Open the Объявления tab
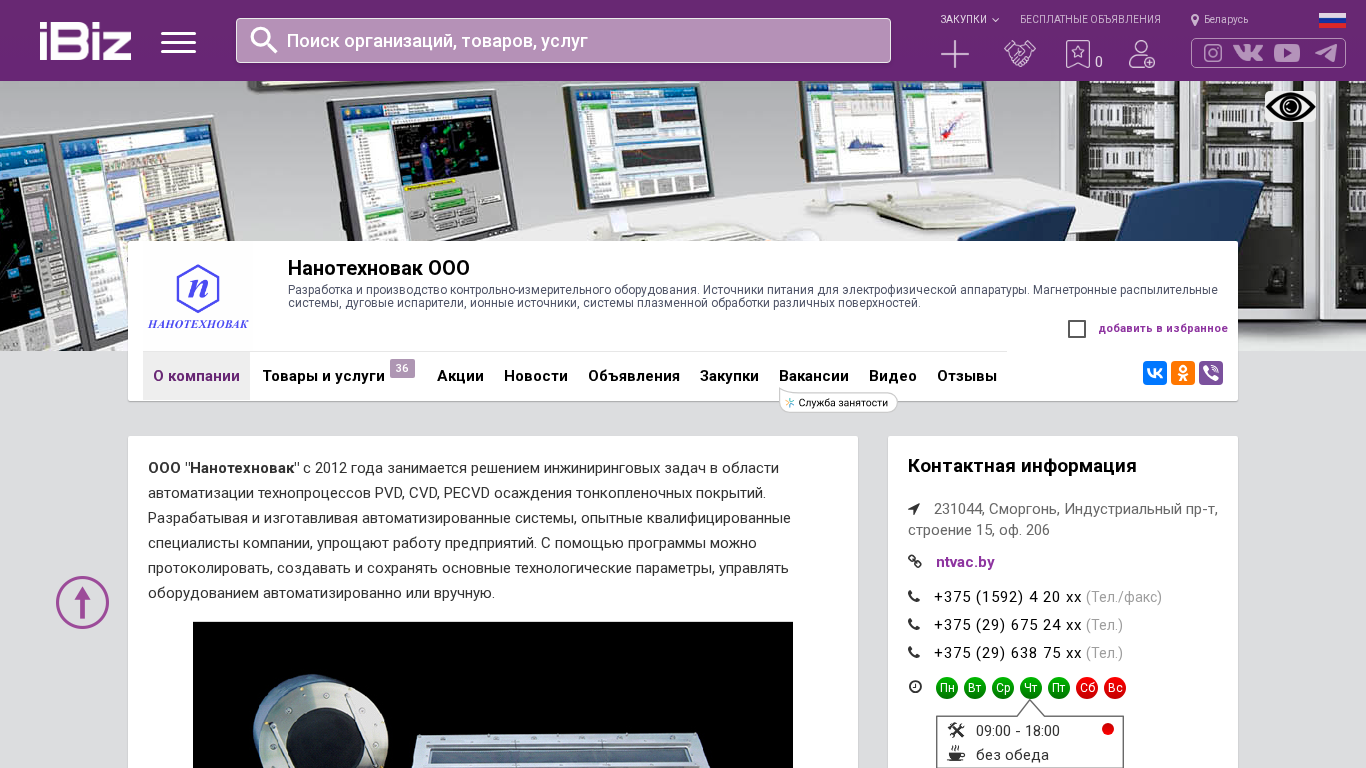The image size is (1366, 768). coord(634,376)
